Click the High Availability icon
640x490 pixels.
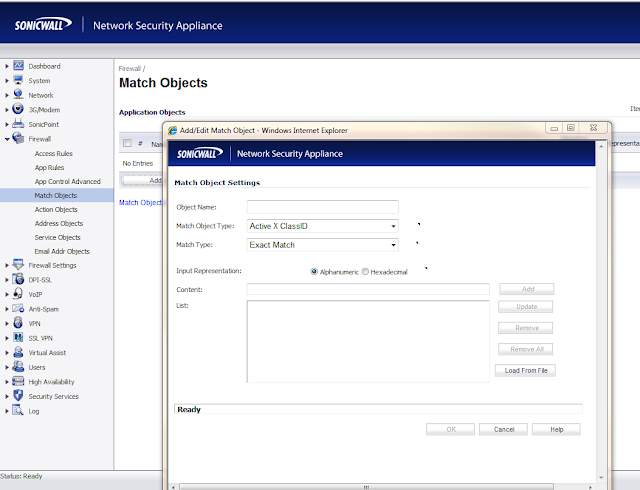pos(18,381)
